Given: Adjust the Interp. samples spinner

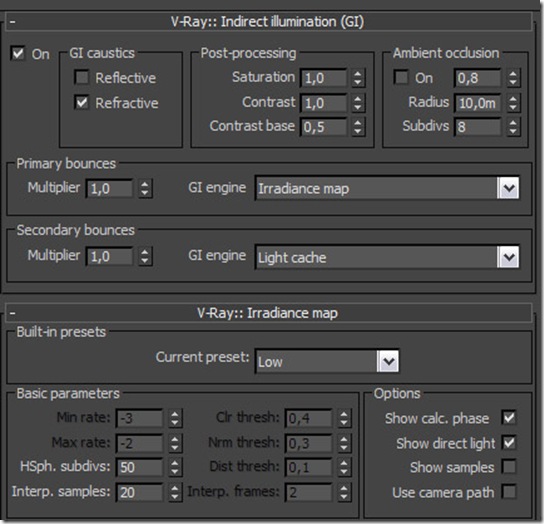Looking at the screenshot, I should pyautogui.click(x=175, y=492).
